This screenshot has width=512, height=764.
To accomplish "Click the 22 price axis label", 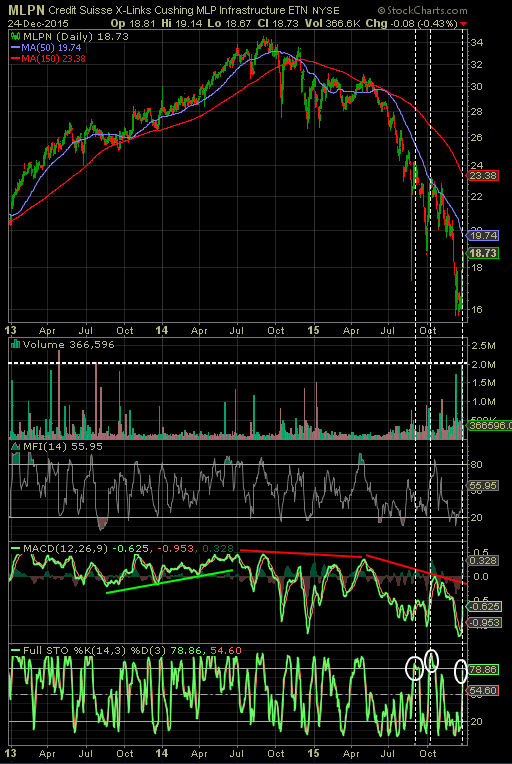I will click(x=477, y=196).
